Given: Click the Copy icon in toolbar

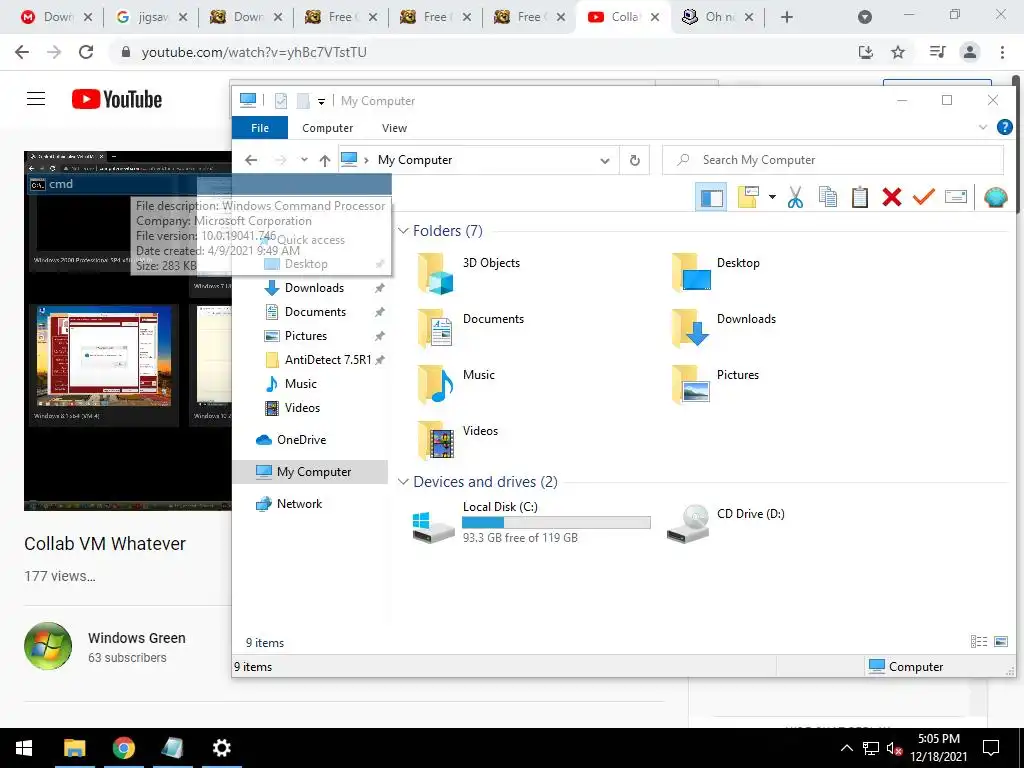Looking at the screenshot, I should 827,197.
